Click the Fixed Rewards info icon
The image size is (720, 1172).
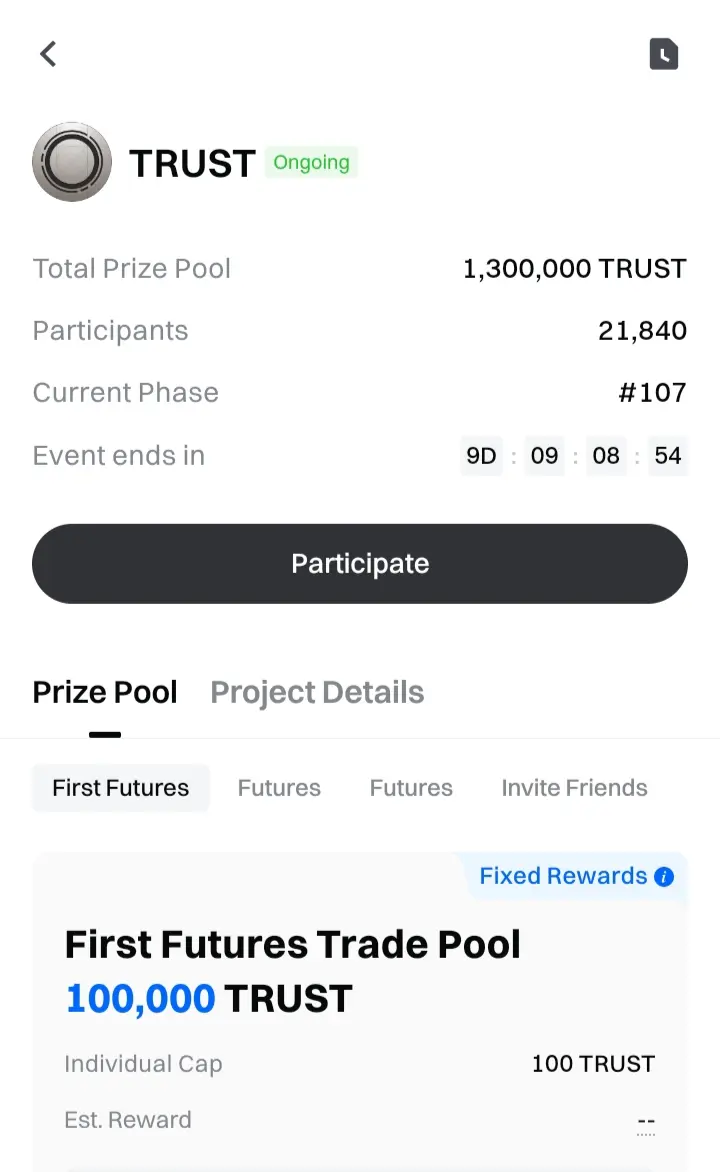(x=663, y=876)
